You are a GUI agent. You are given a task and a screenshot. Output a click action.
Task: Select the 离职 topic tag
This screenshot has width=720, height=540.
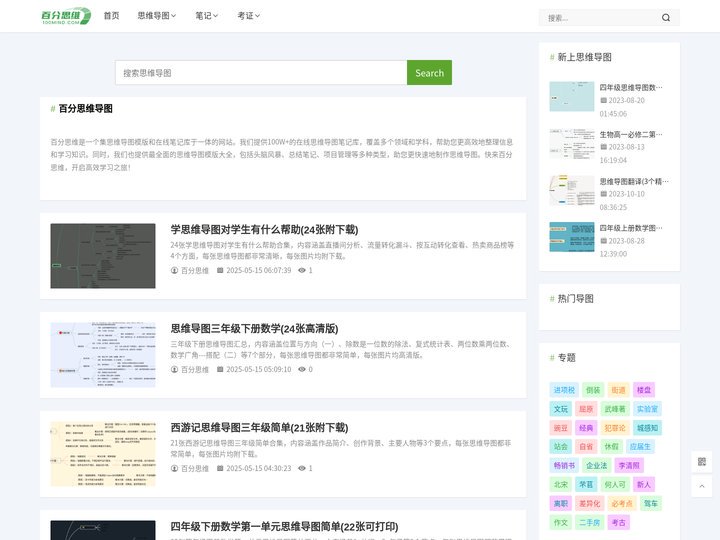[x=560, y=504]
